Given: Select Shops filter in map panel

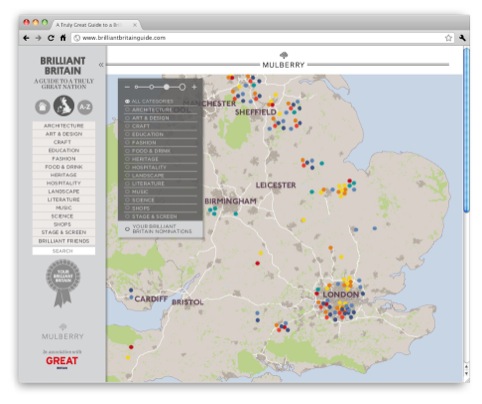Looking at the screenshot, I should 161,208.
